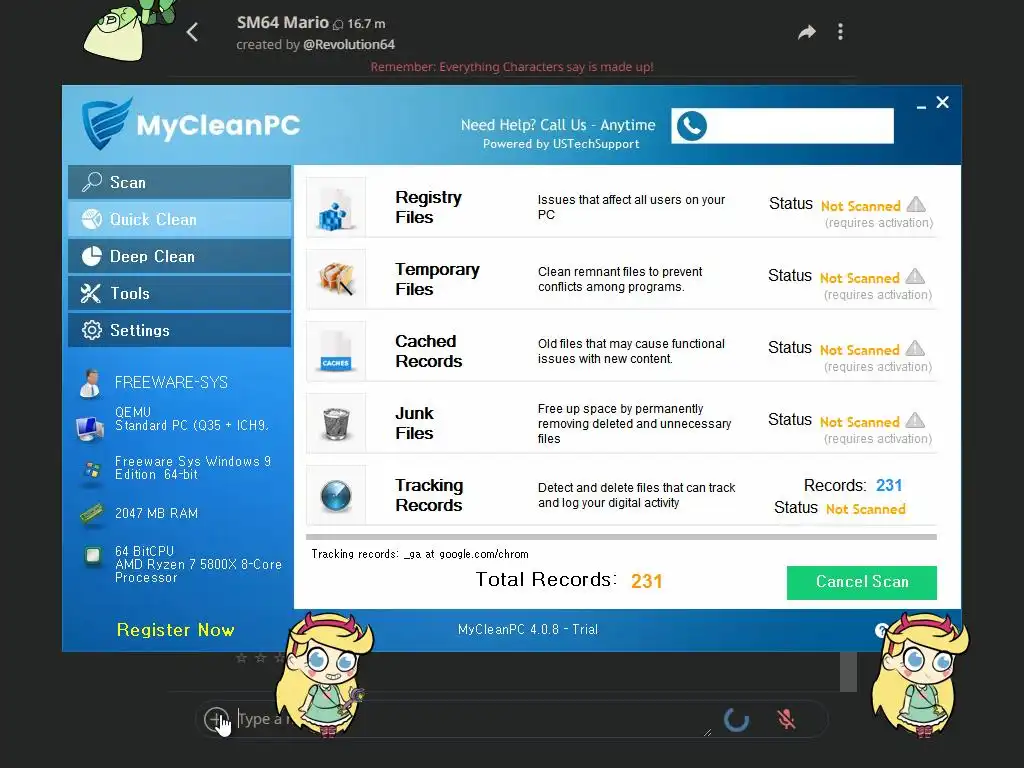Click the MyCleanPC 4.0.8 - Trial text
Viewport: 1024px width, 768px height.
tap(528, 630)
